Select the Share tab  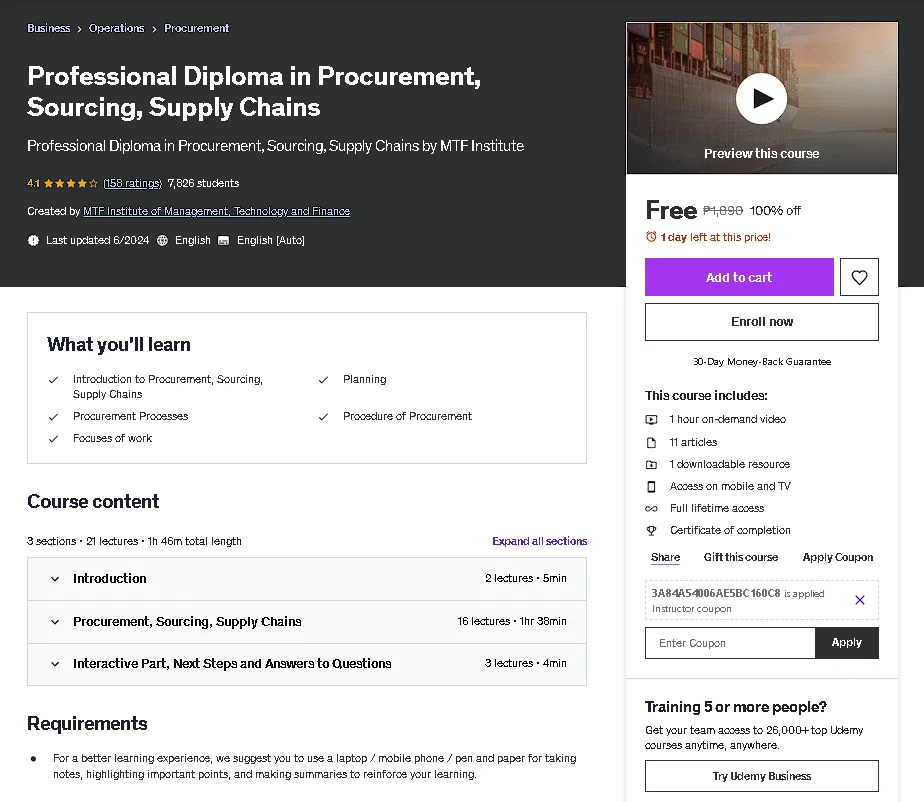coord(665,557)
